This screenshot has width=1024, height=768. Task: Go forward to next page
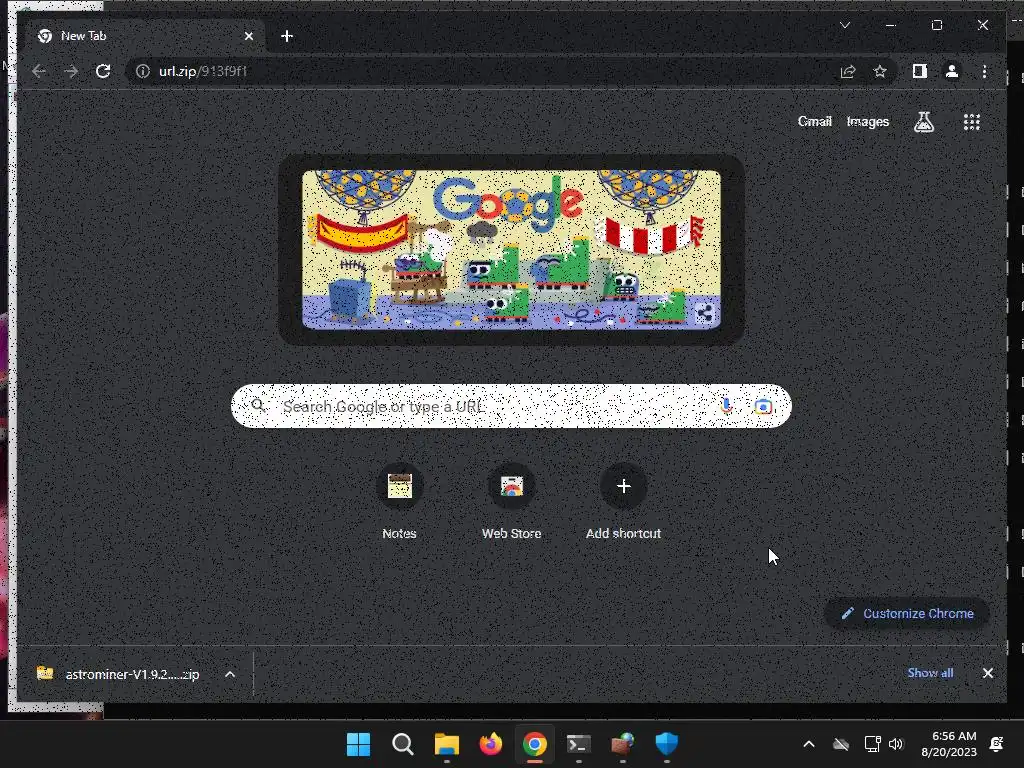(x=71, y=71)
